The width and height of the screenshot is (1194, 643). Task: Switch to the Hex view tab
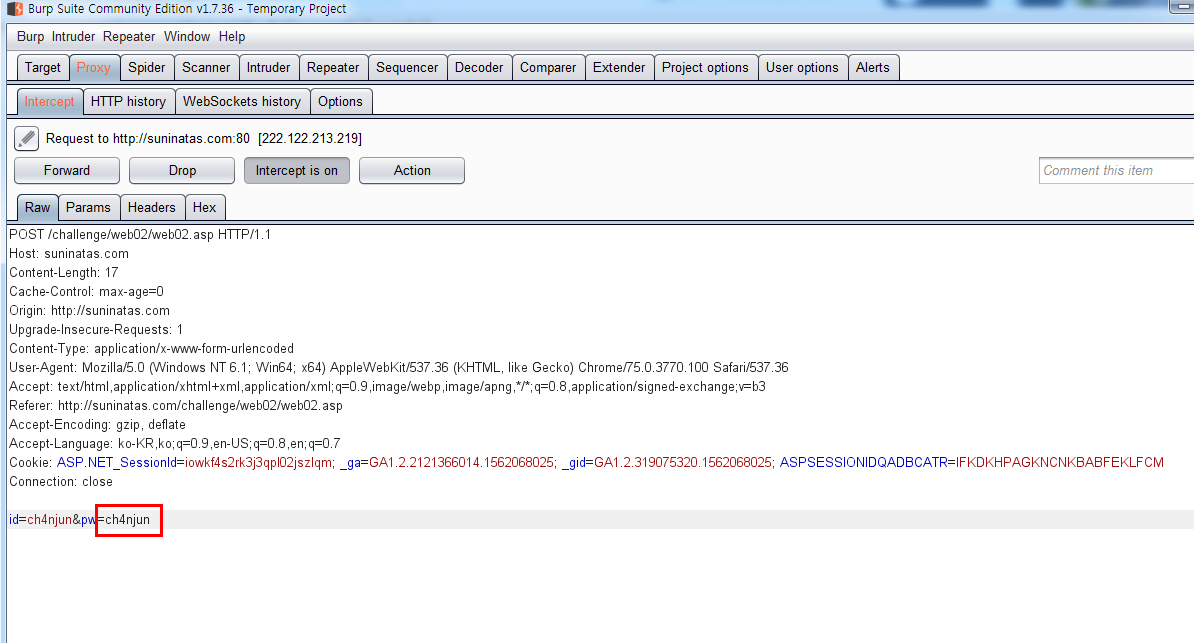pyautogui.click(x=204, y=207)
